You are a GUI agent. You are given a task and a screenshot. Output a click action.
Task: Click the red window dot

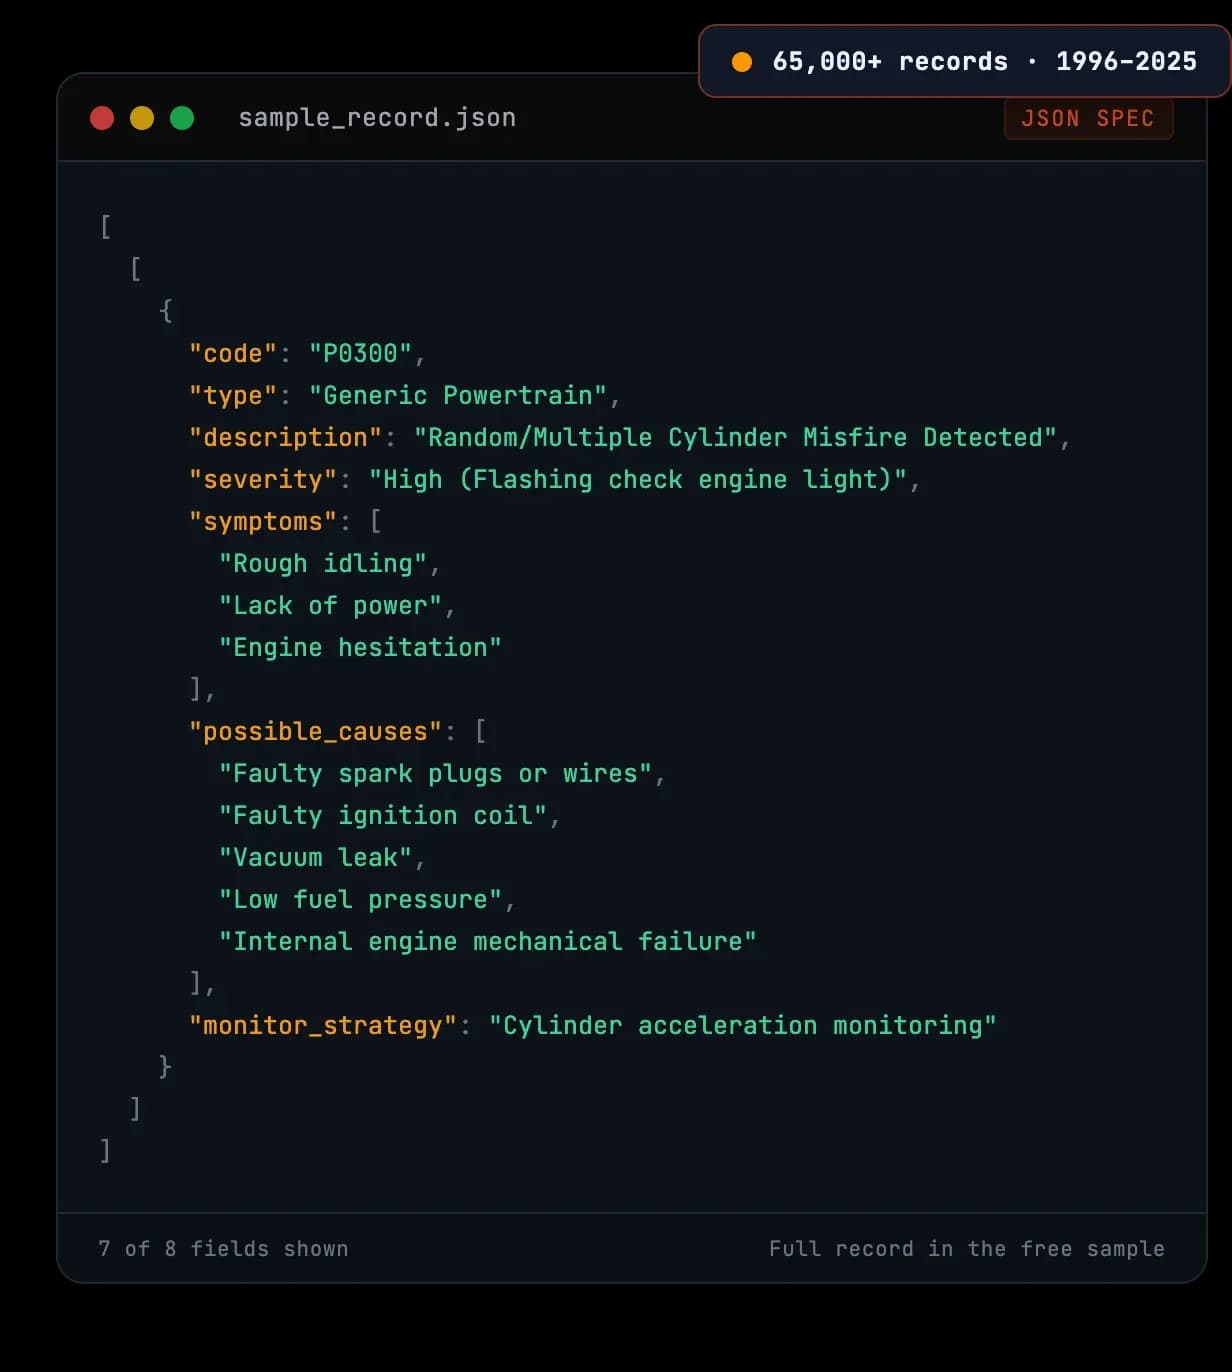click(102, 118)
